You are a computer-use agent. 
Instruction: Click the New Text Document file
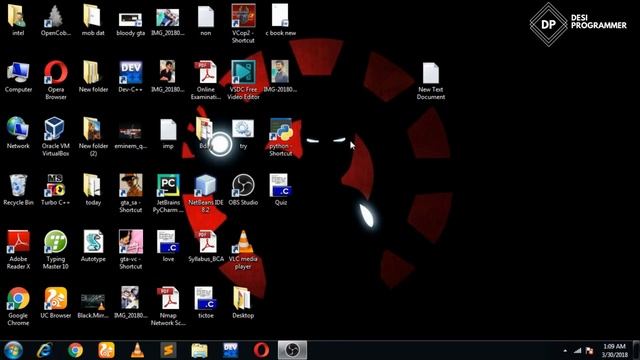point(431,73)
